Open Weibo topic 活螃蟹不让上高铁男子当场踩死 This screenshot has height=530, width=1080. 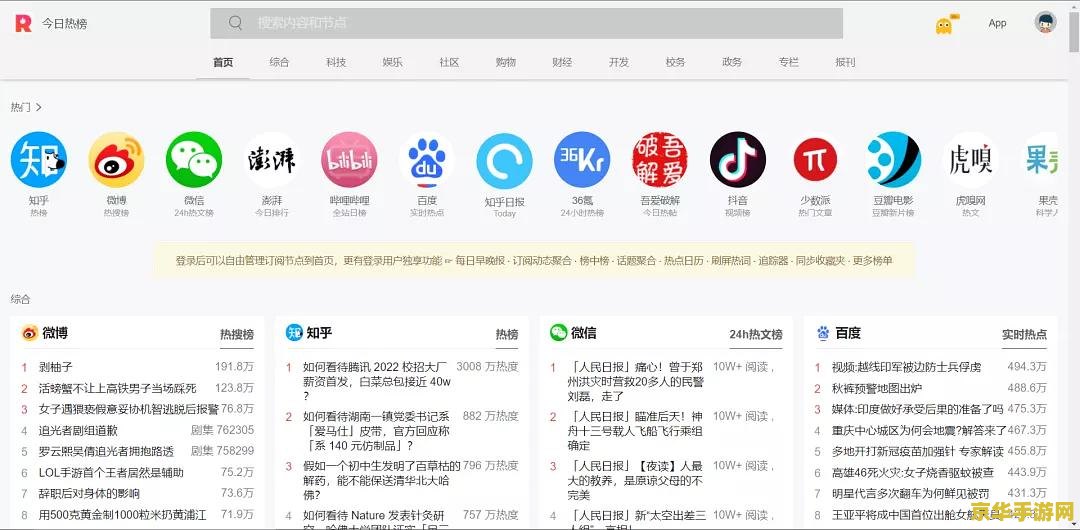click(x=118, y=388)
